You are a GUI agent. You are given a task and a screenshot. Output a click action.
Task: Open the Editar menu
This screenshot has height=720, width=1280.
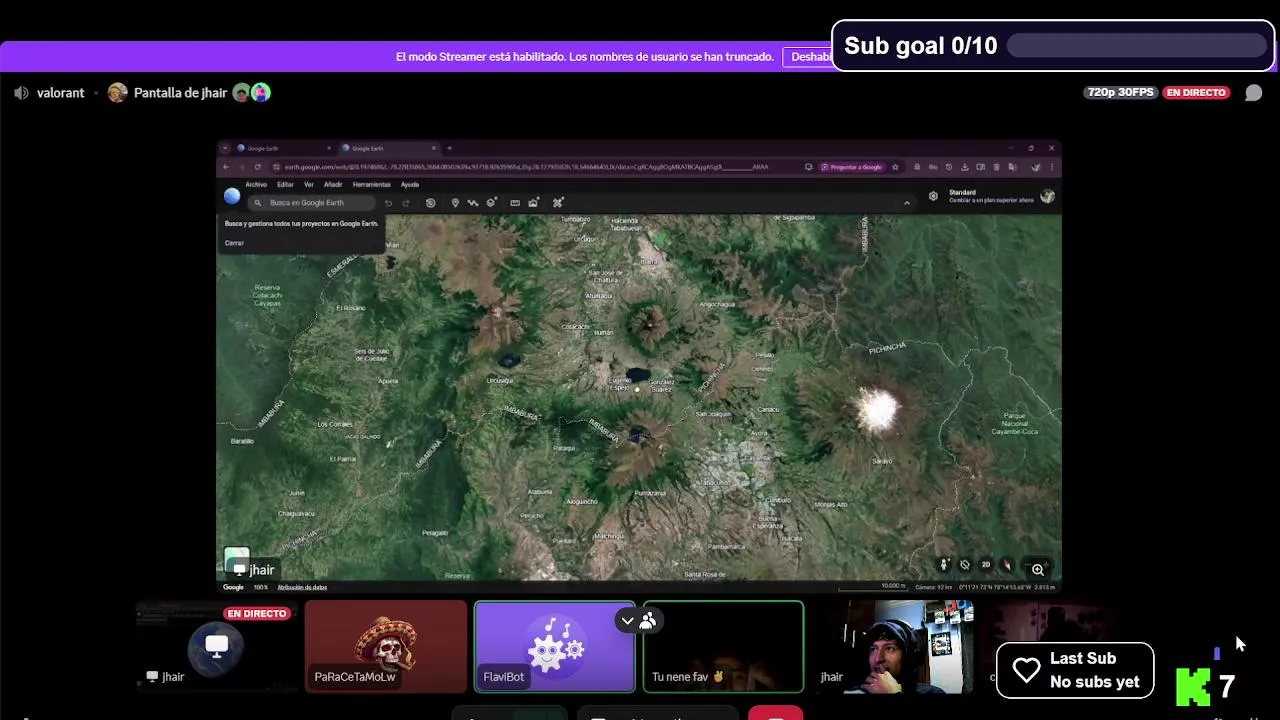coord(285,184)
